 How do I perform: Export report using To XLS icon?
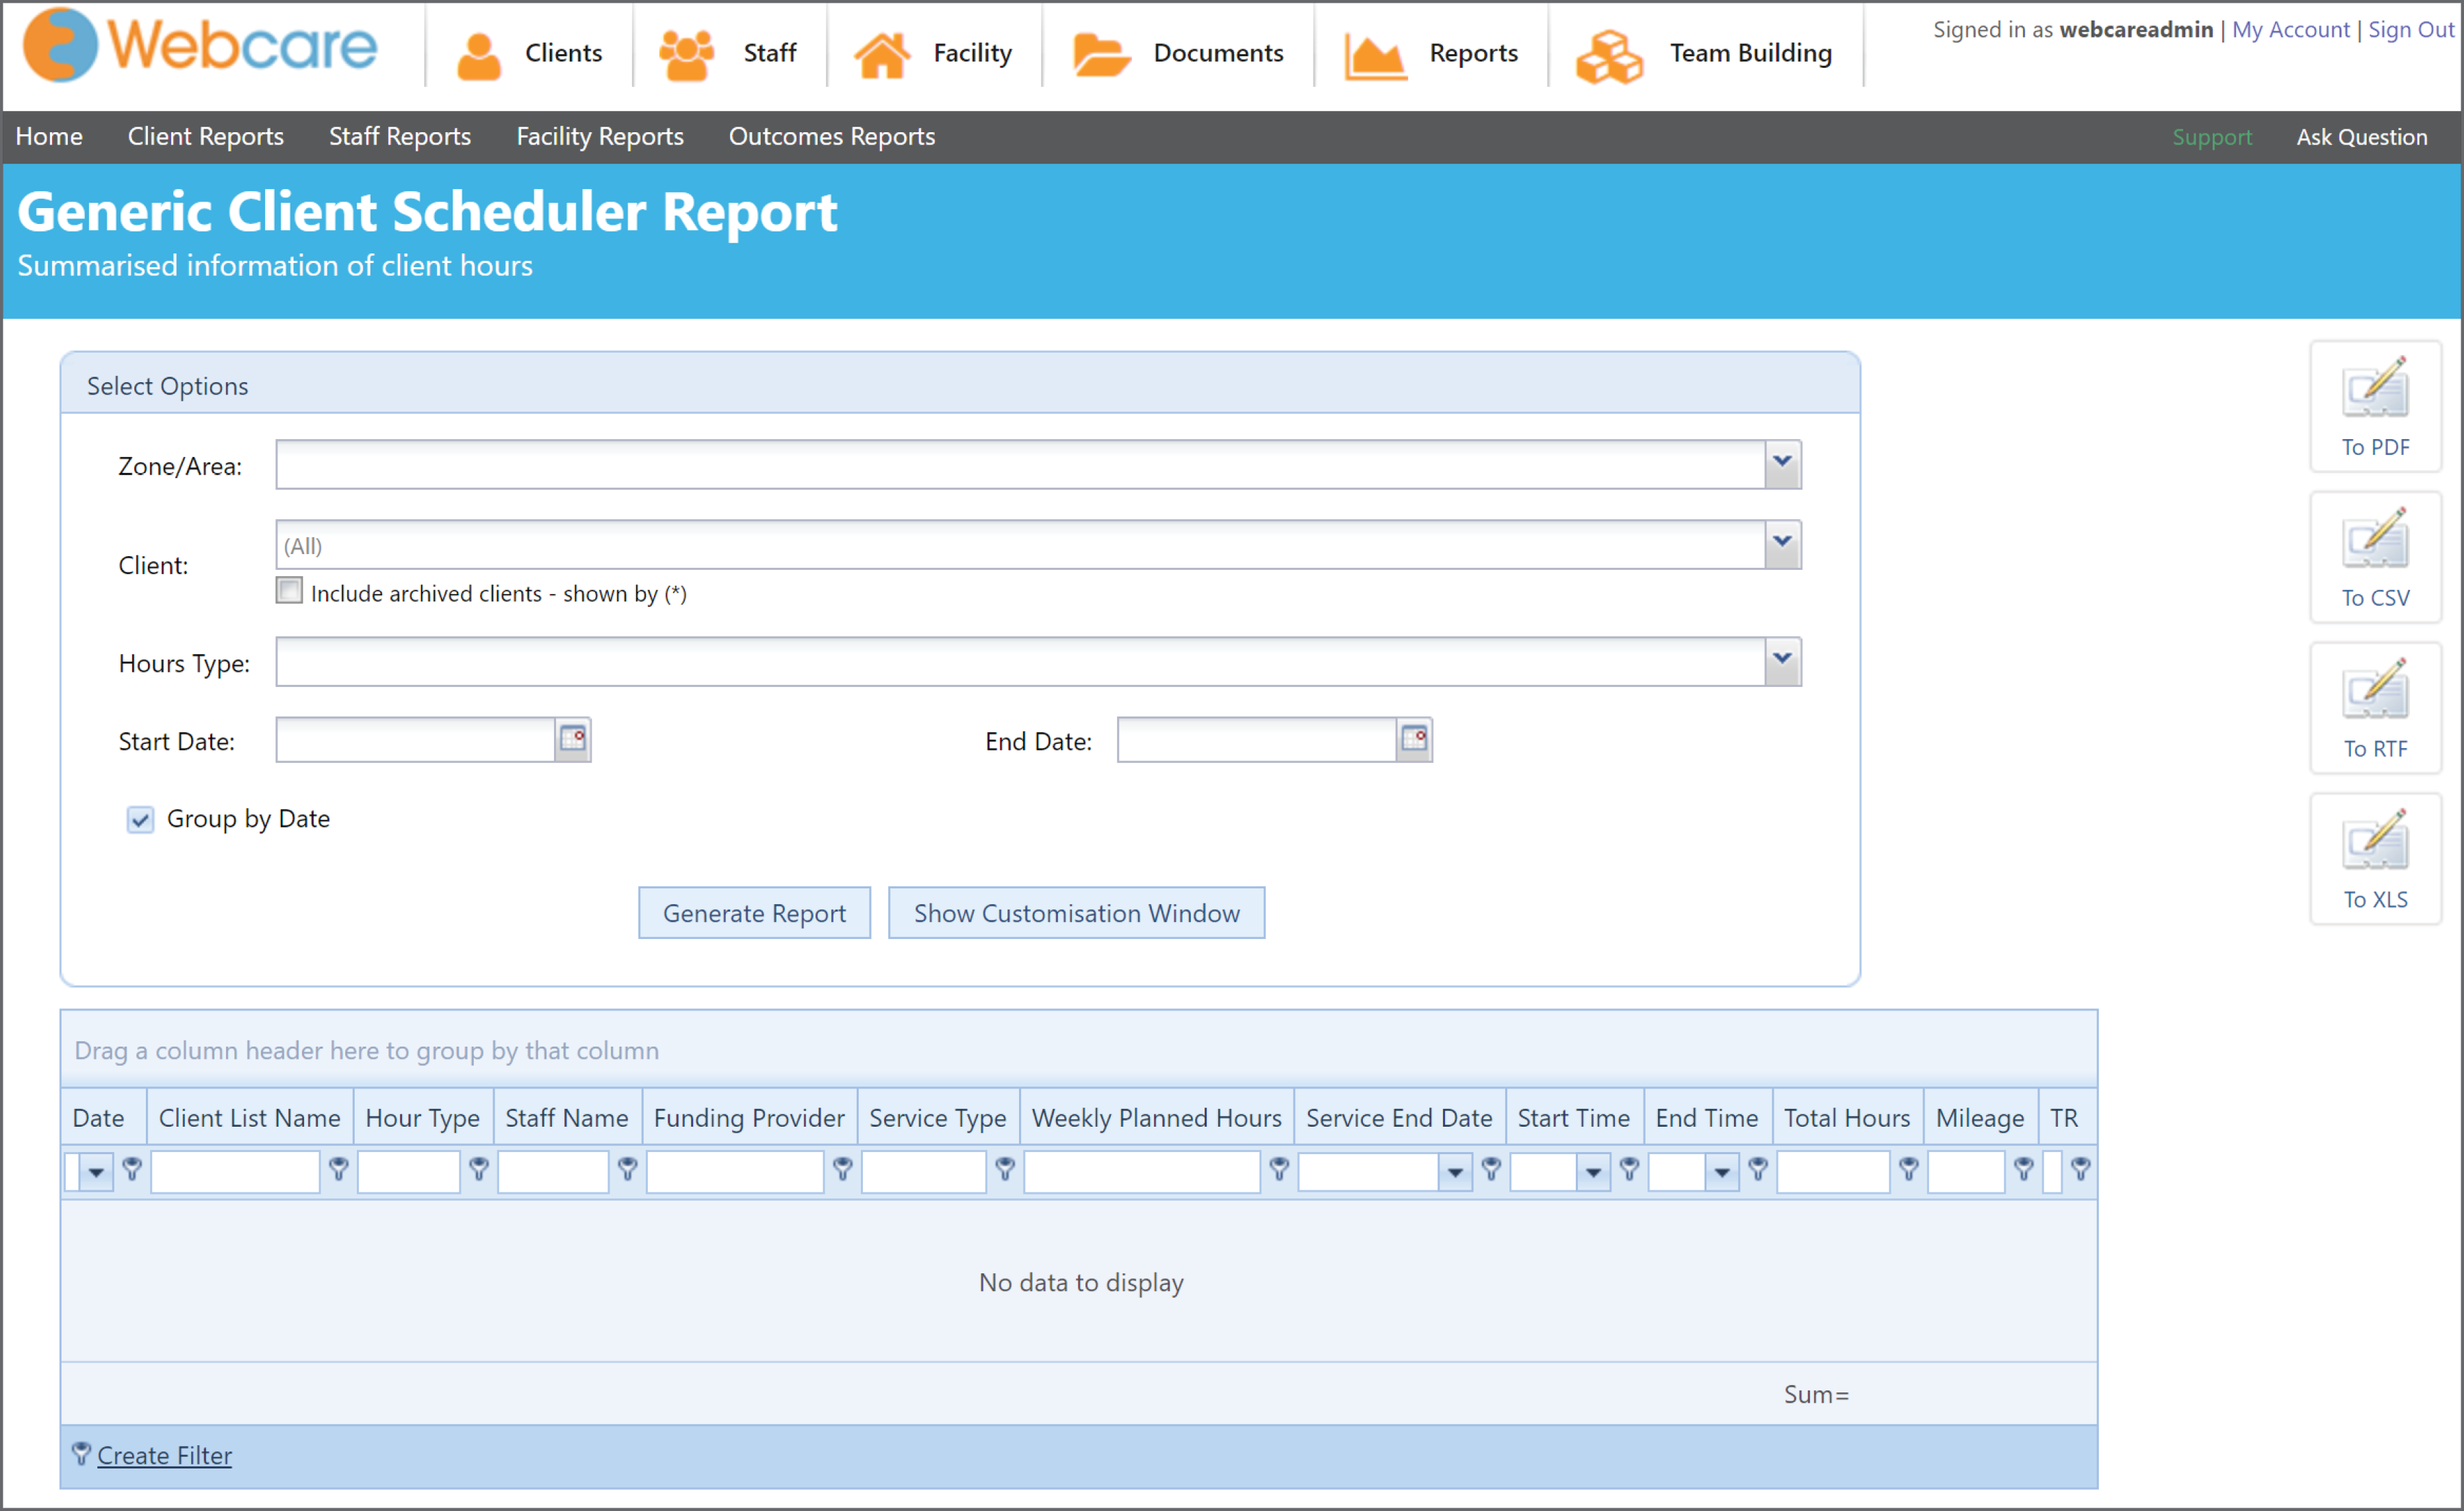pos(2375,858)
